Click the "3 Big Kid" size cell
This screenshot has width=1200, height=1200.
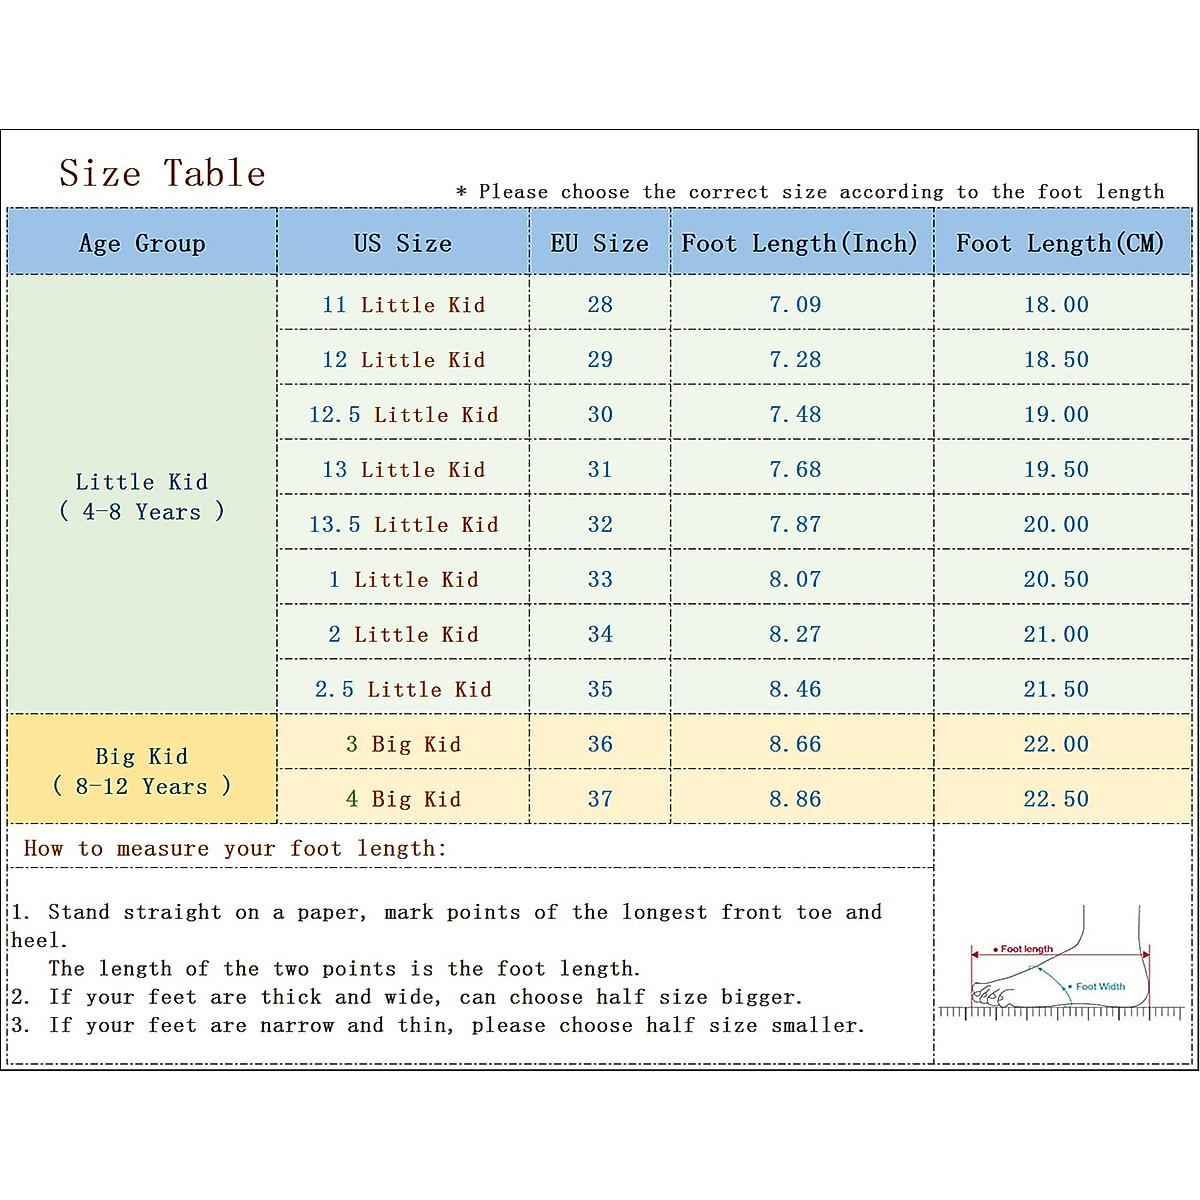tap(403, 744)
